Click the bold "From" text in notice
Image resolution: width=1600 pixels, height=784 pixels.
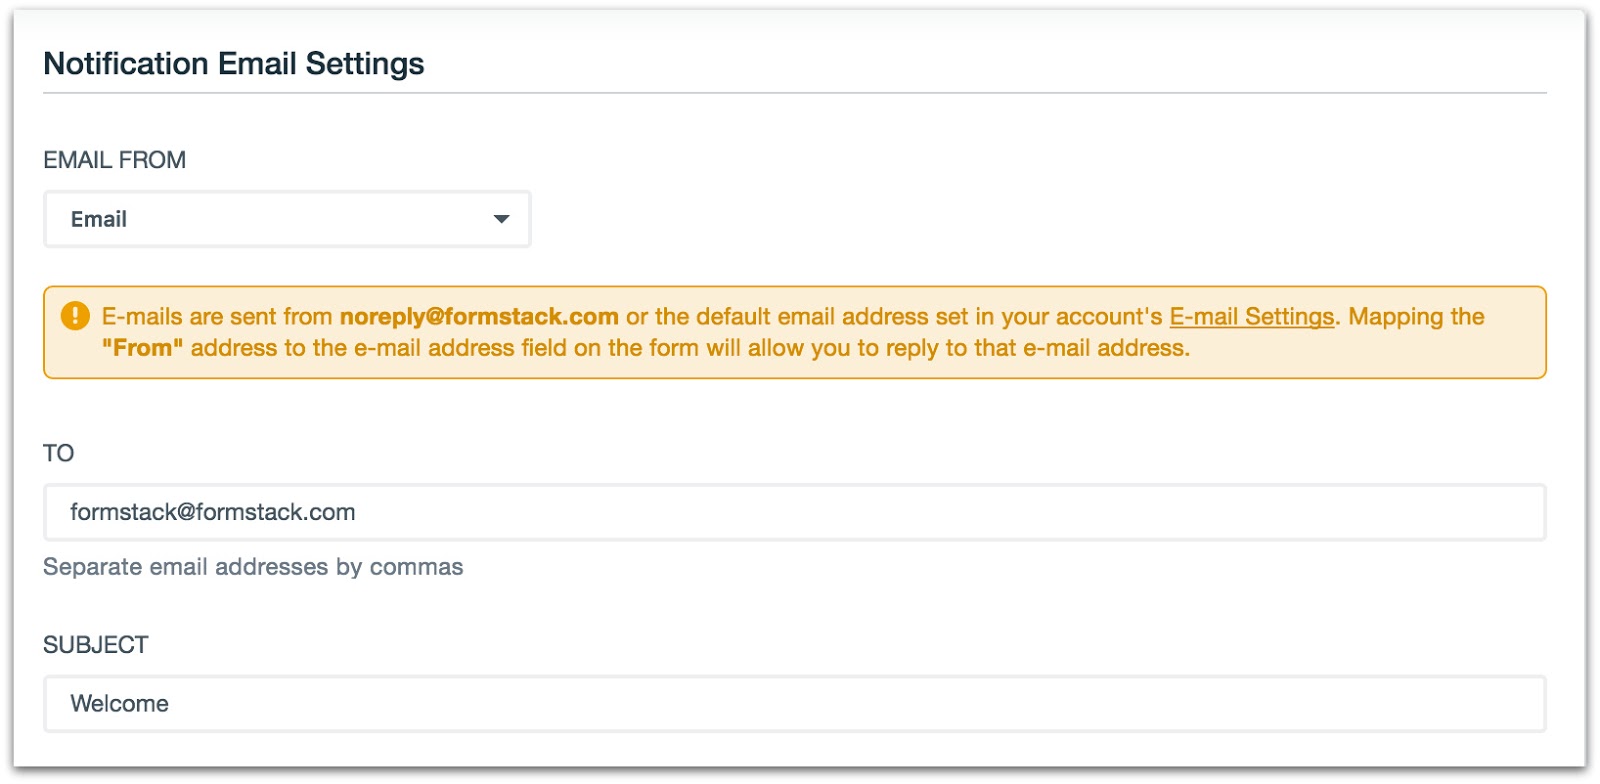(142, 348)
